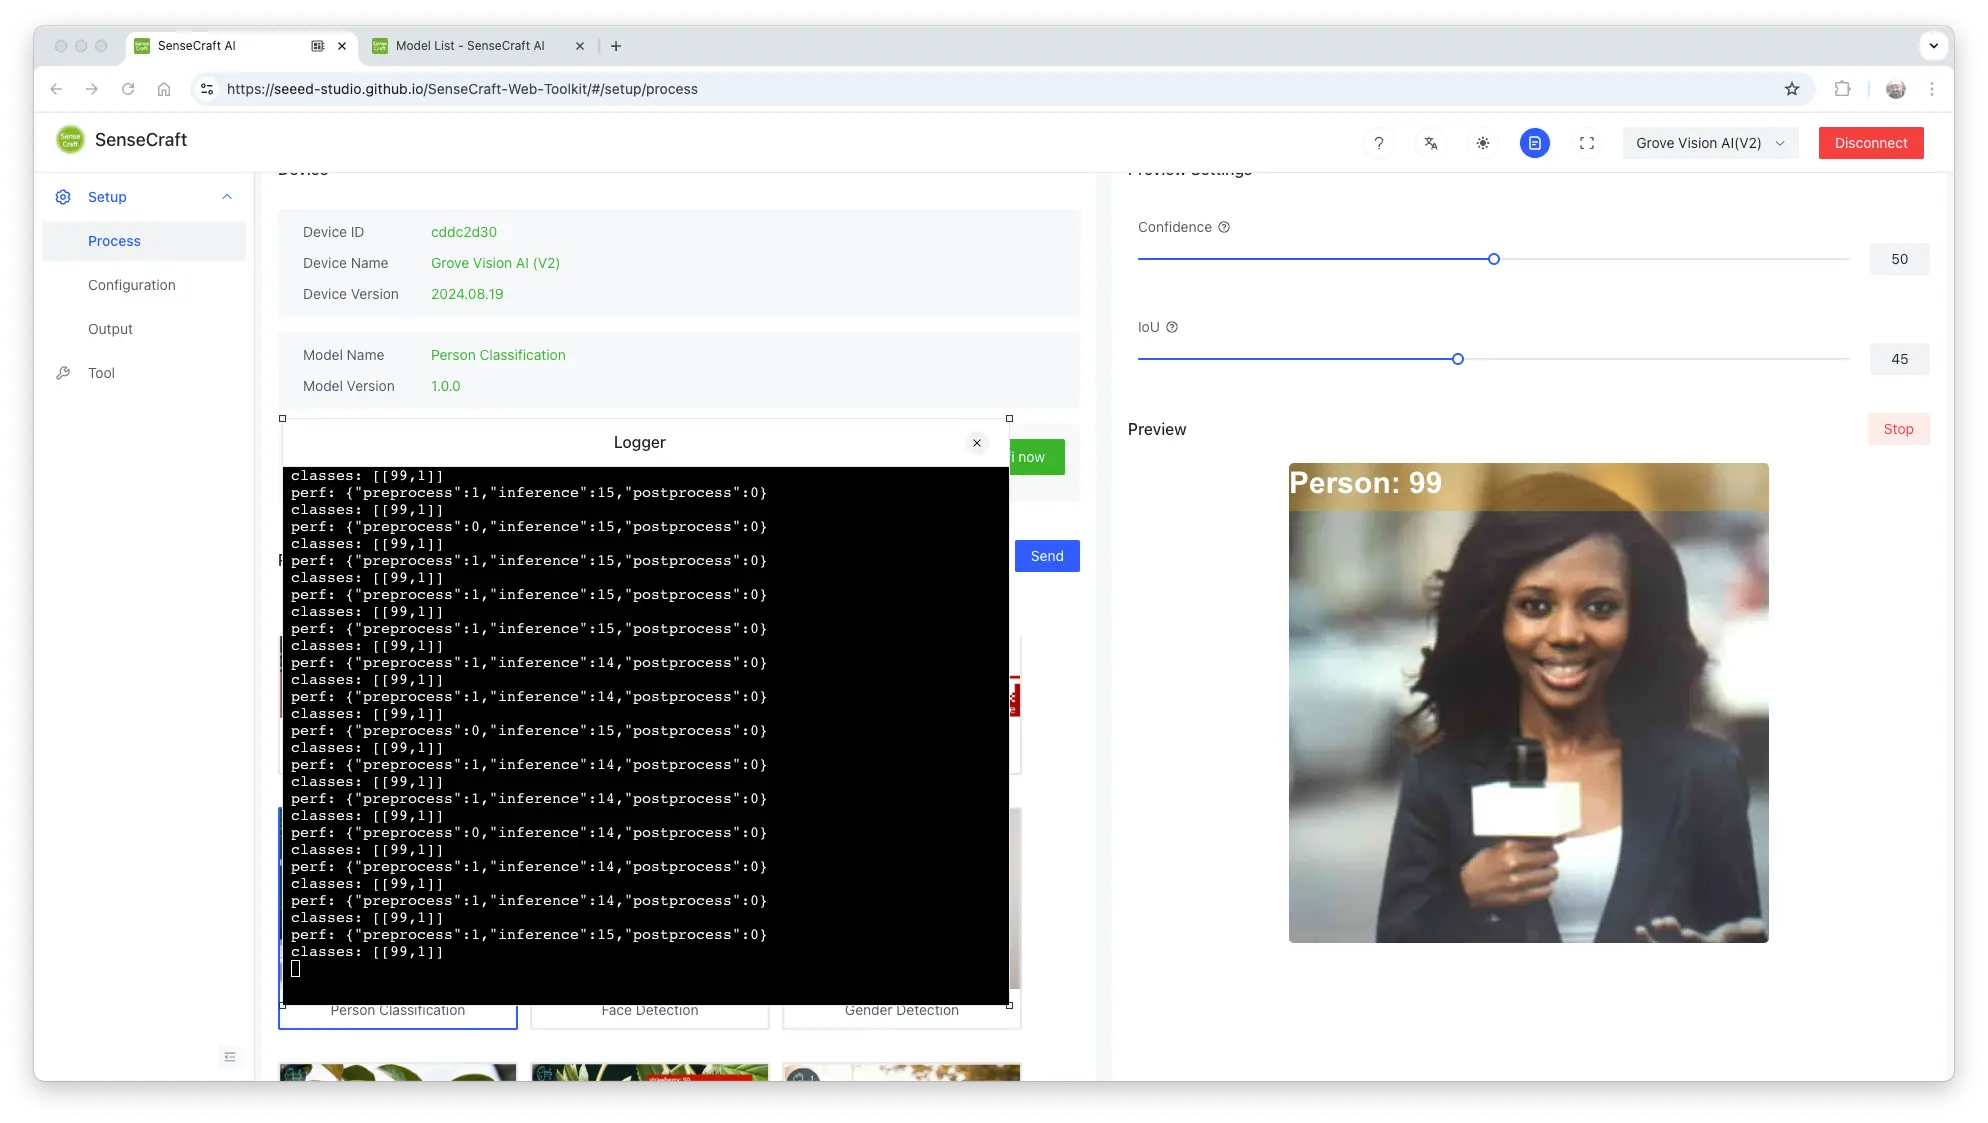The image size is (1988, 1123).
Task: Bookmark the page with the star icon
Action: 1792,89
